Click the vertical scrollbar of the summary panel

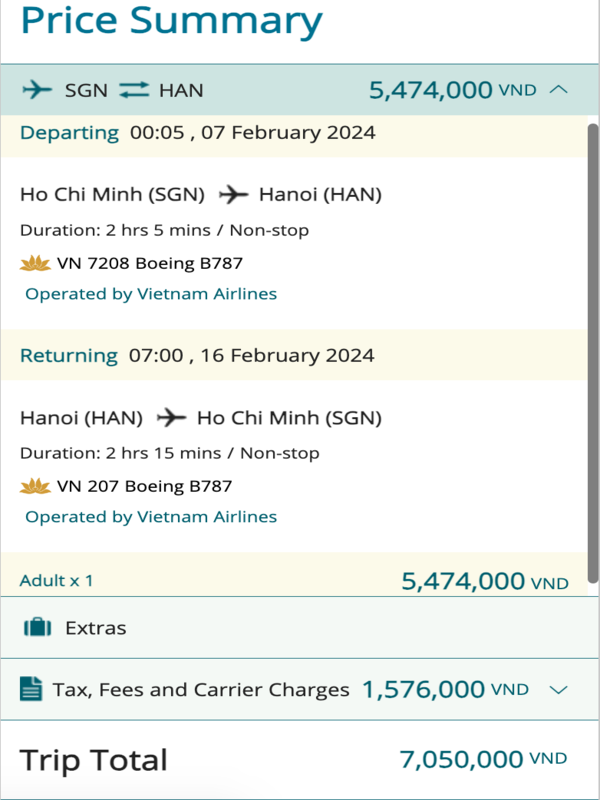tap(593, 350)
